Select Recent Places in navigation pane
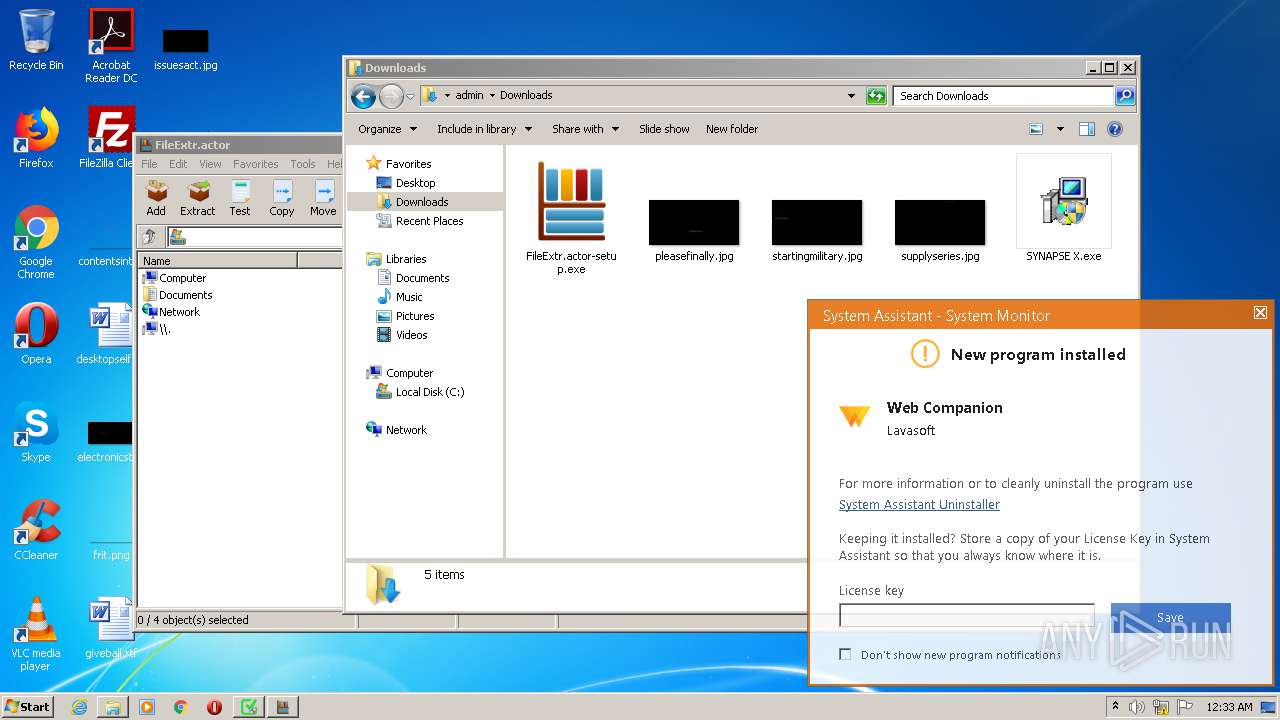 tap(429, 221)
